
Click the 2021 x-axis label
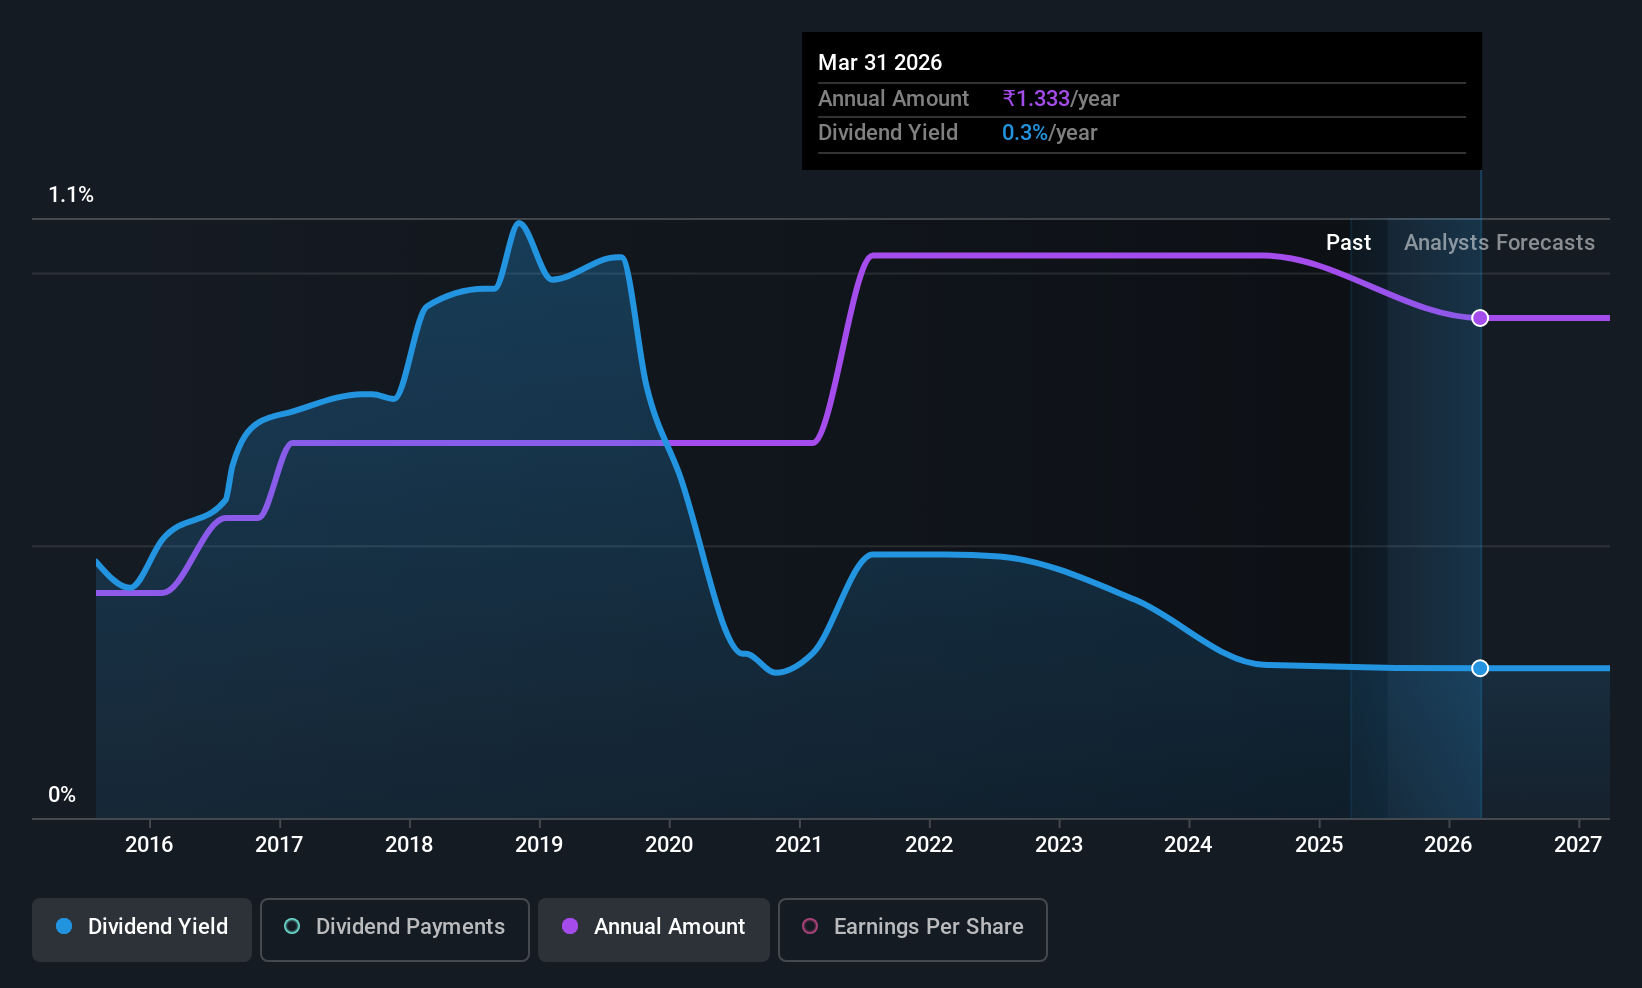[799, 845]
